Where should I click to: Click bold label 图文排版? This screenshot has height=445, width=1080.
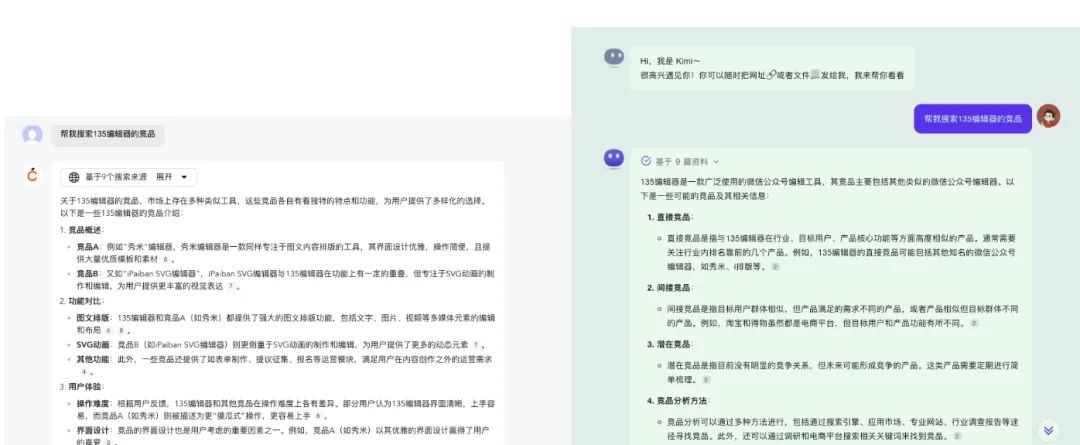93,318
